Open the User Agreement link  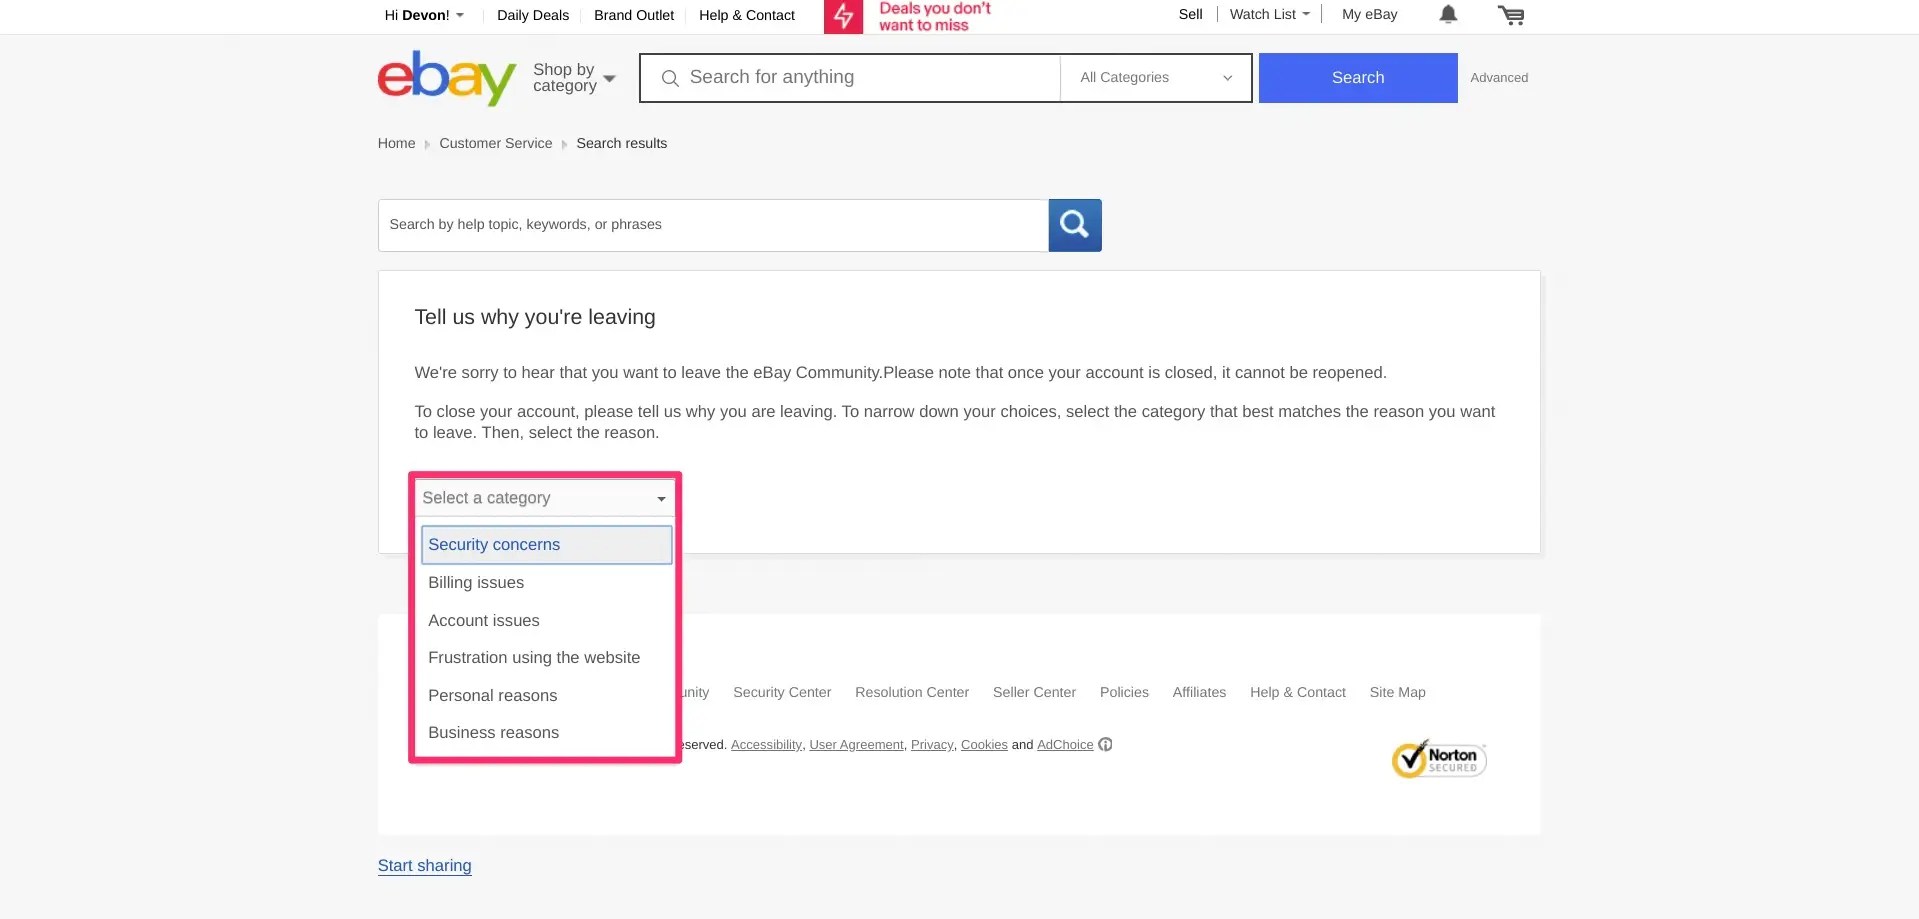click(x=856, y=745)
